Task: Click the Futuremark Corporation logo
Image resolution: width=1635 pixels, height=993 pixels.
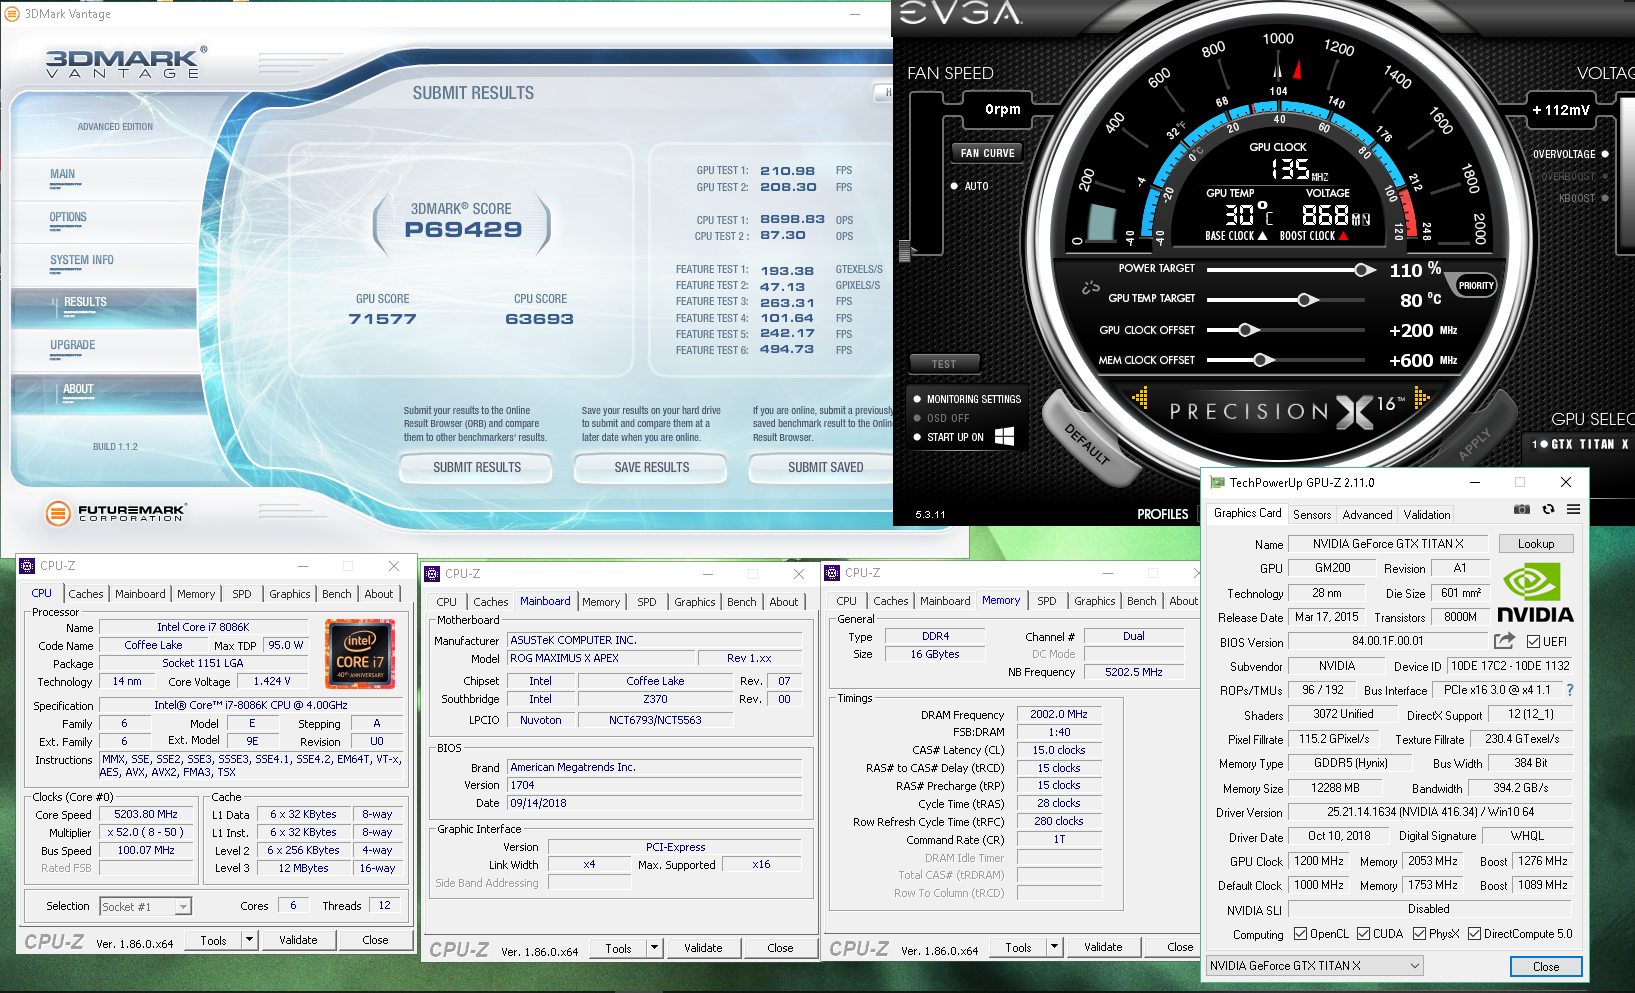Action: (x=116, y=513)
